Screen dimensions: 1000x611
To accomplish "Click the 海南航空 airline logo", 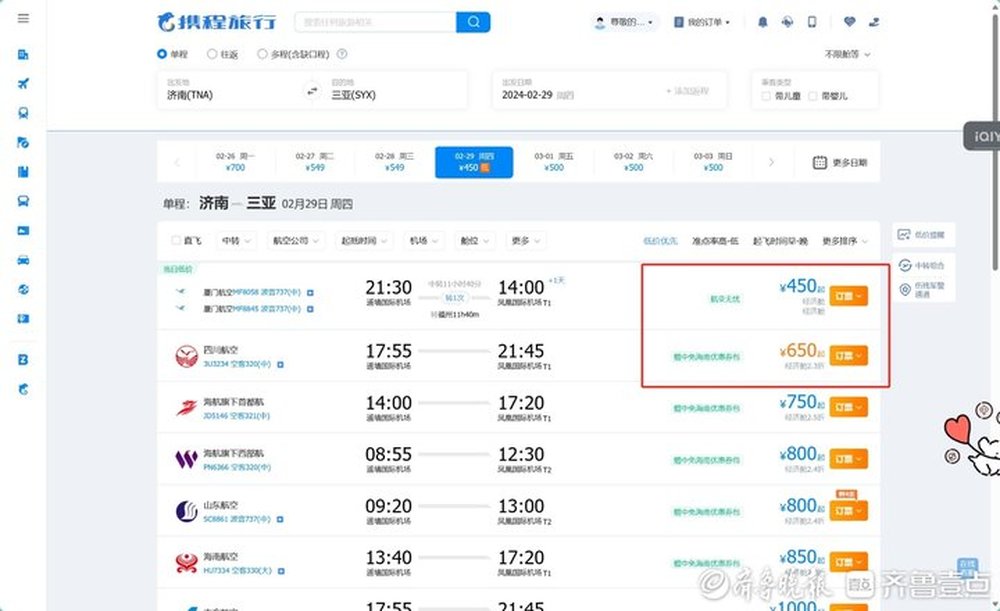I will click(x=186, y=563).
